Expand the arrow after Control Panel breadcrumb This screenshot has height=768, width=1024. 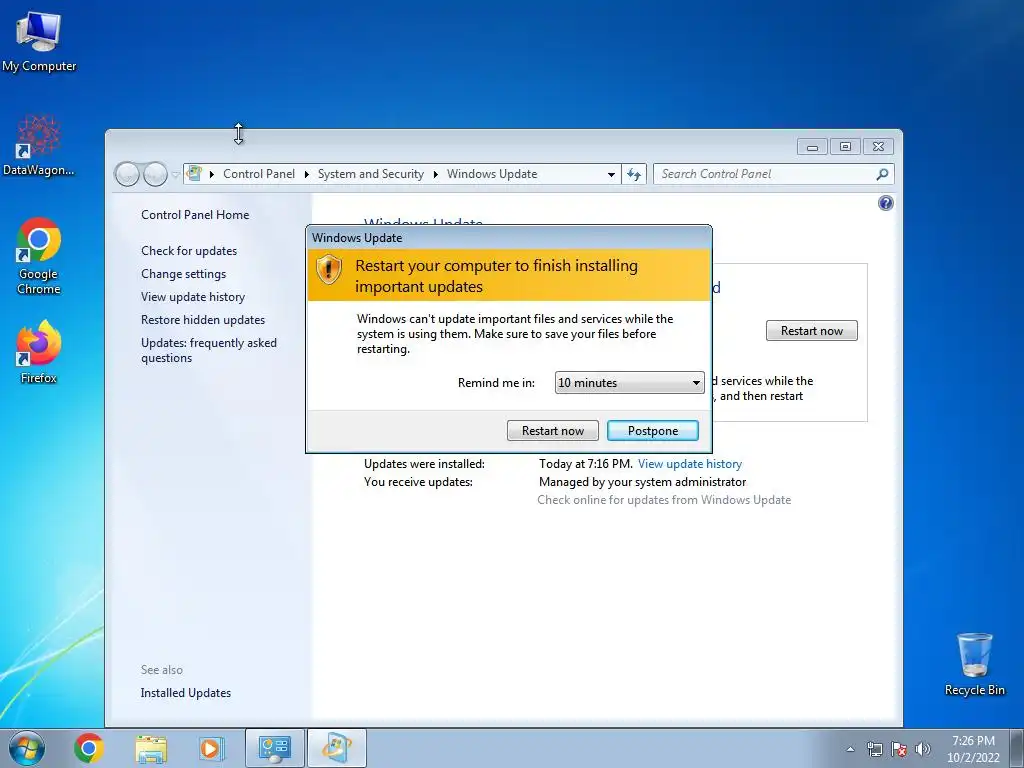[x=306, y=174]
